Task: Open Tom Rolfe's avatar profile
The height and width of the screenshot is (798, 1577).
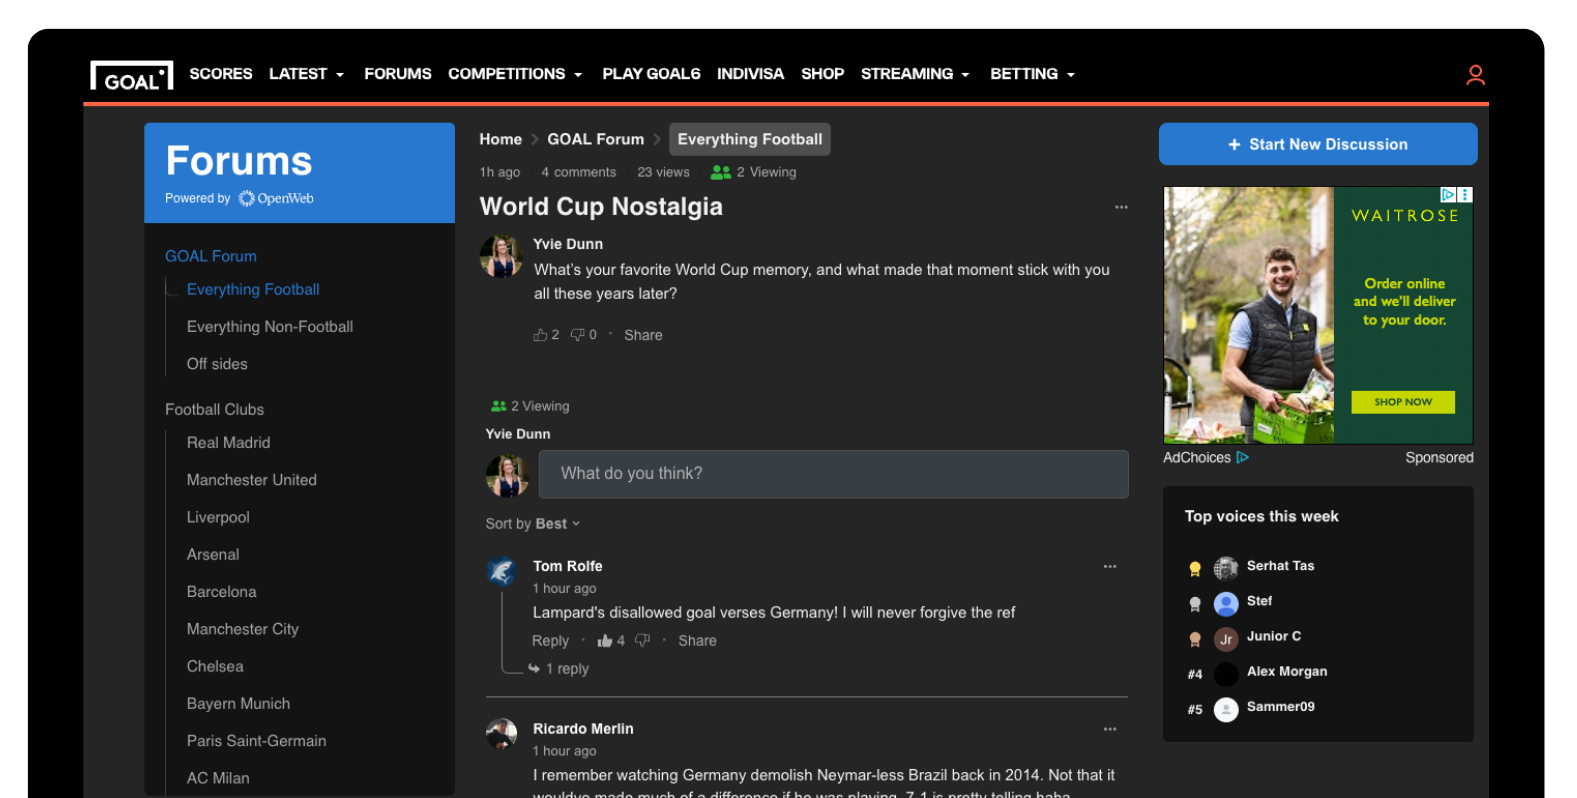Action: tap(501, 571)
